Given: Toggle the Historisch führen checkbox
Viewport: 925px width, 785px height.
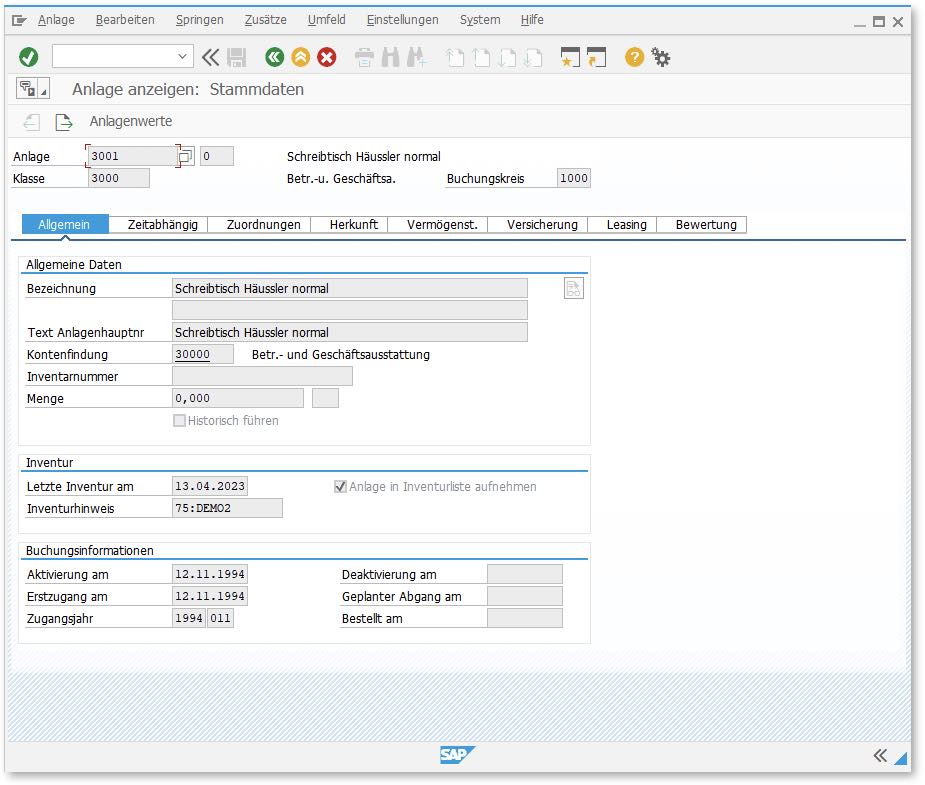Looking at the screenshot, I should click(x=180, y=421).
